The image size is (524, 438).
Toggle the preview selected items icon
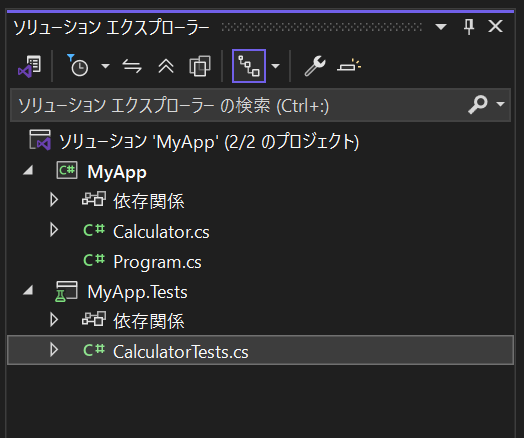coord(349,65)
